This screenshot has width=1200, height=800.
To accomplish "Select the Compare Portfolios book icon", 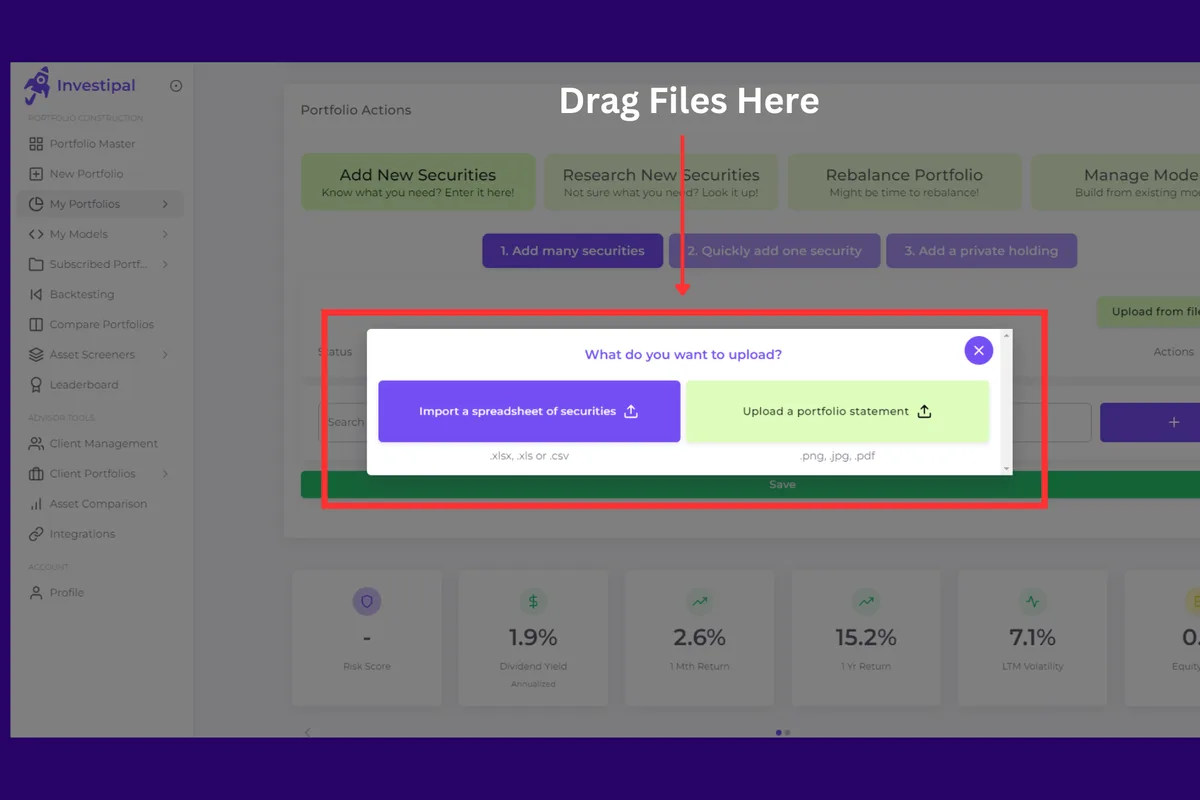I will coord(34,324).
